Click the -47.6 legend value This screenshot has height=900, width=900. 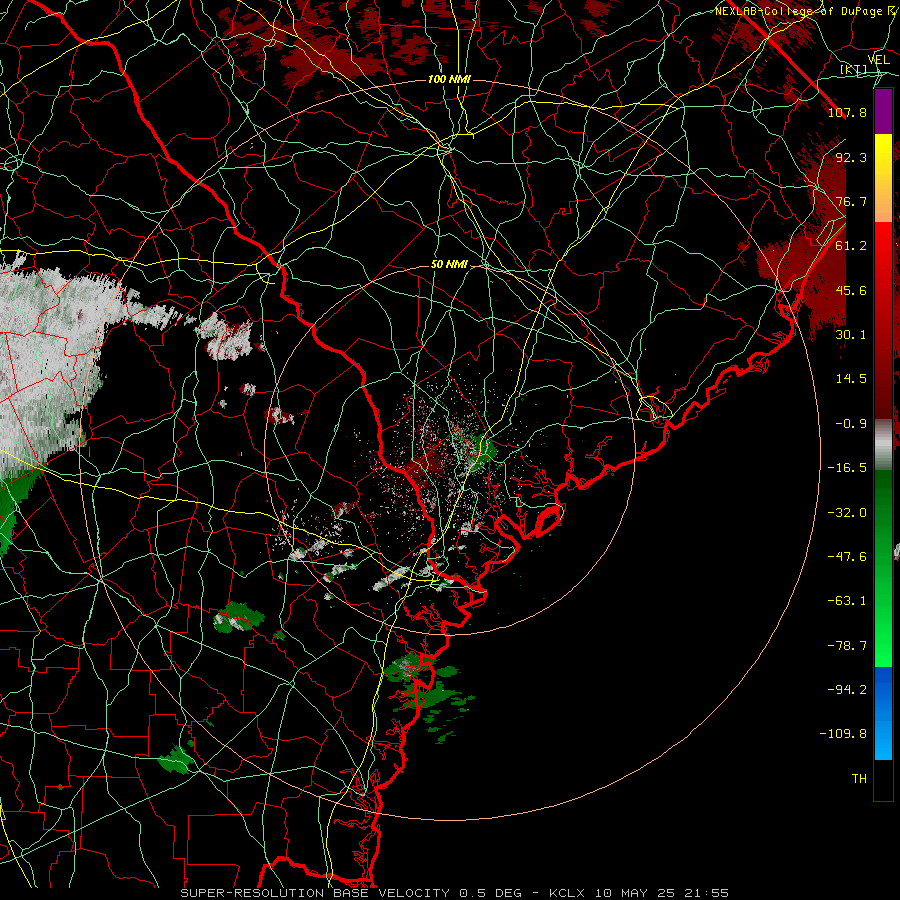coord(847,557)
